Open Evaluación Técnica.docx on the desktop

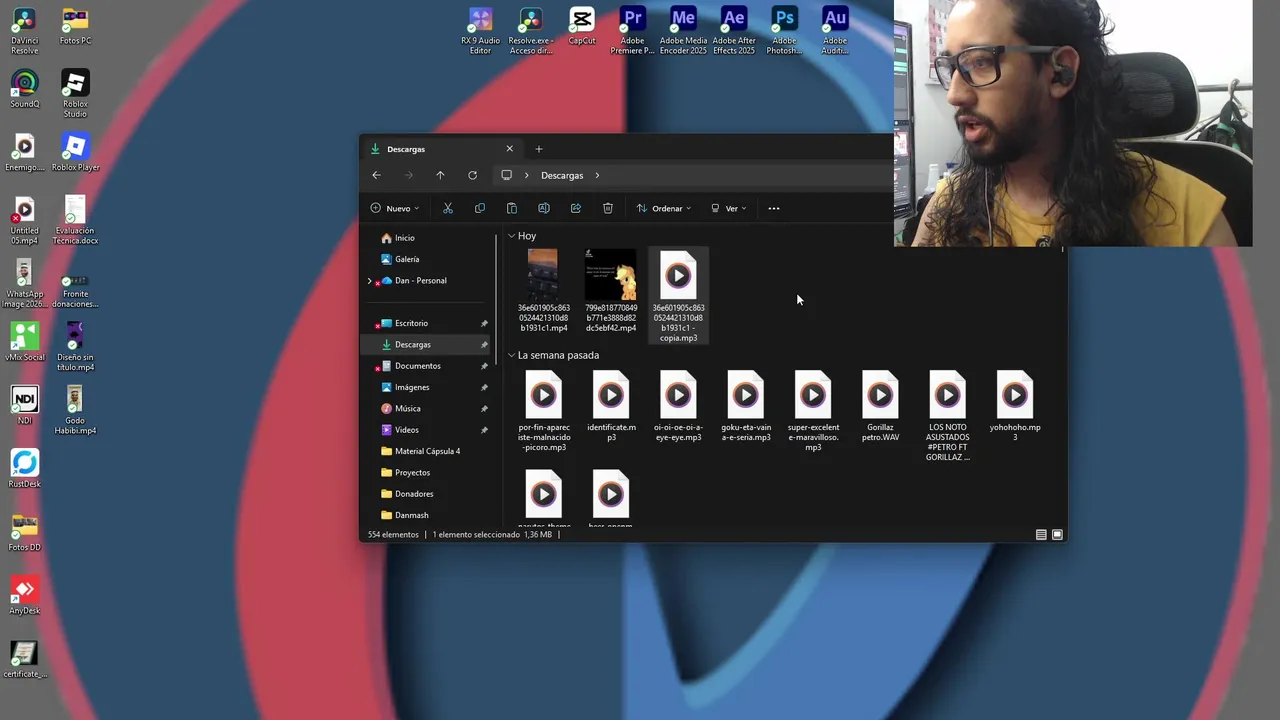(76, 221)
